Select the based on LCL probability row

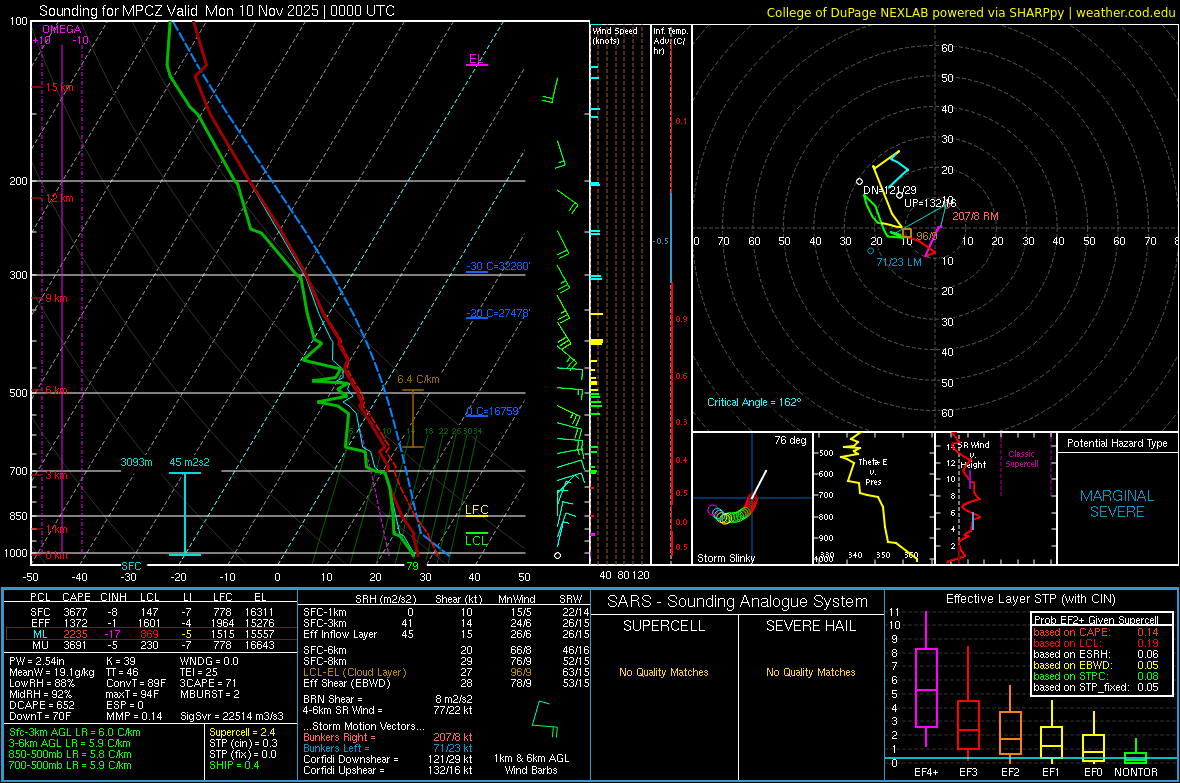click(x=1096, y=643)
